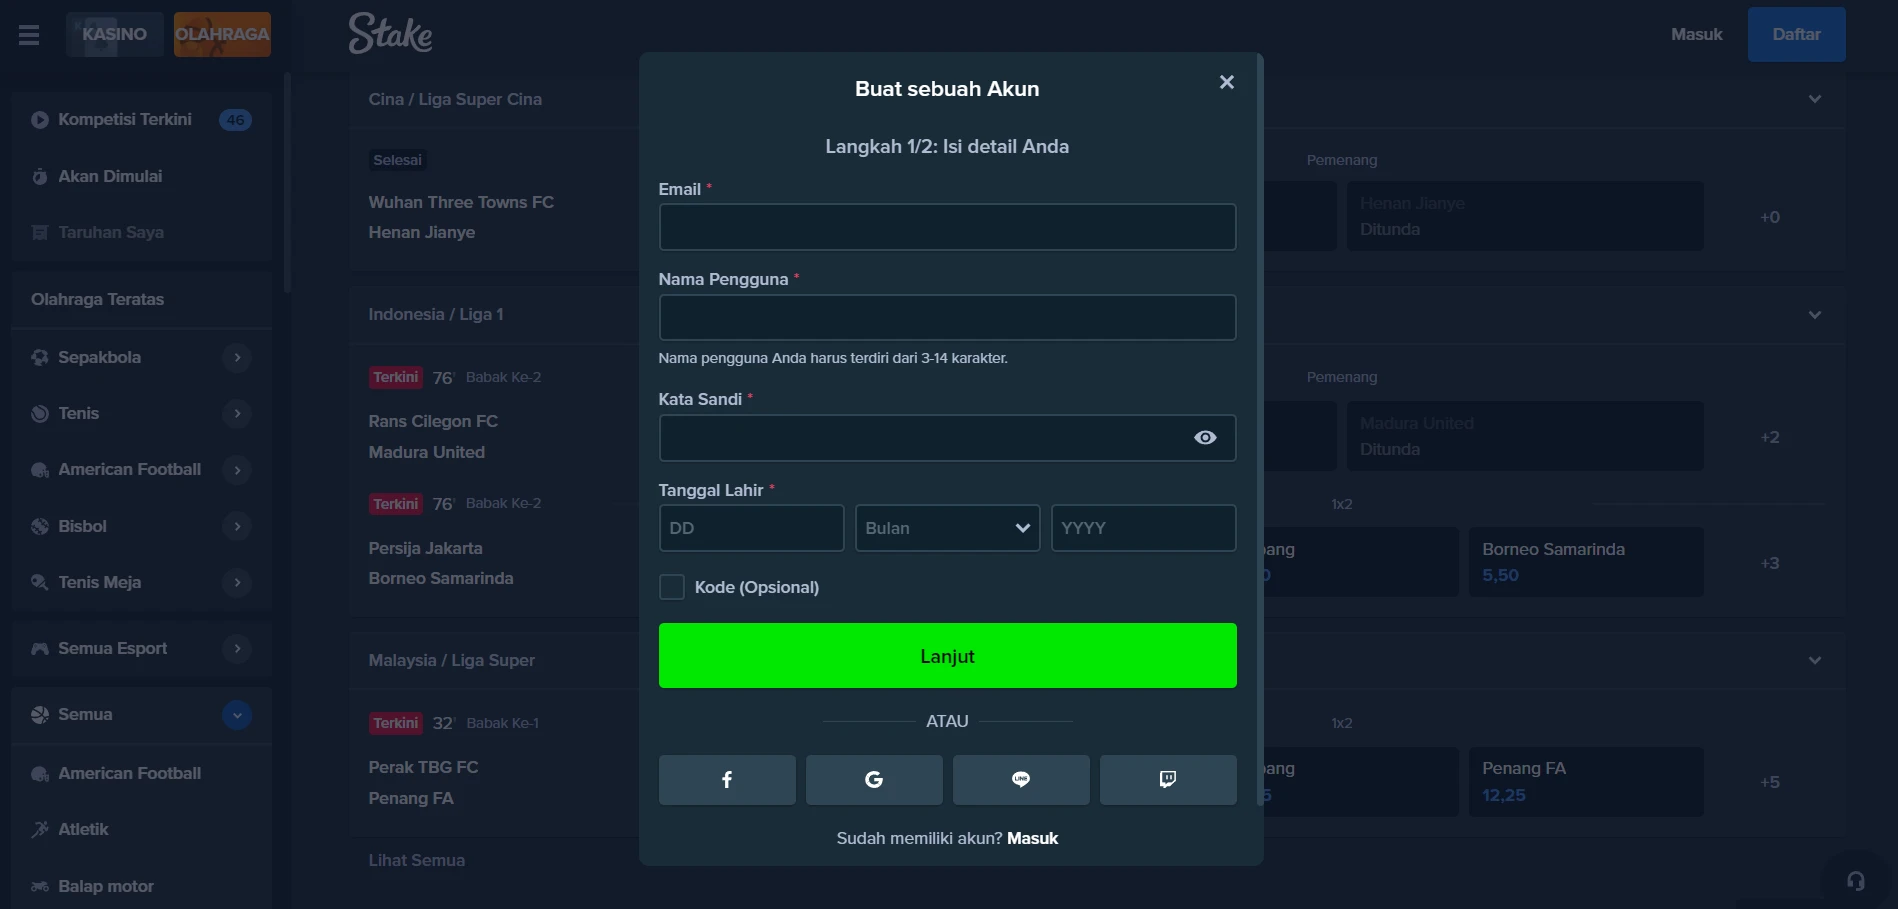Click Taruhan Saya bet slip icon

(x=40, y=232)
